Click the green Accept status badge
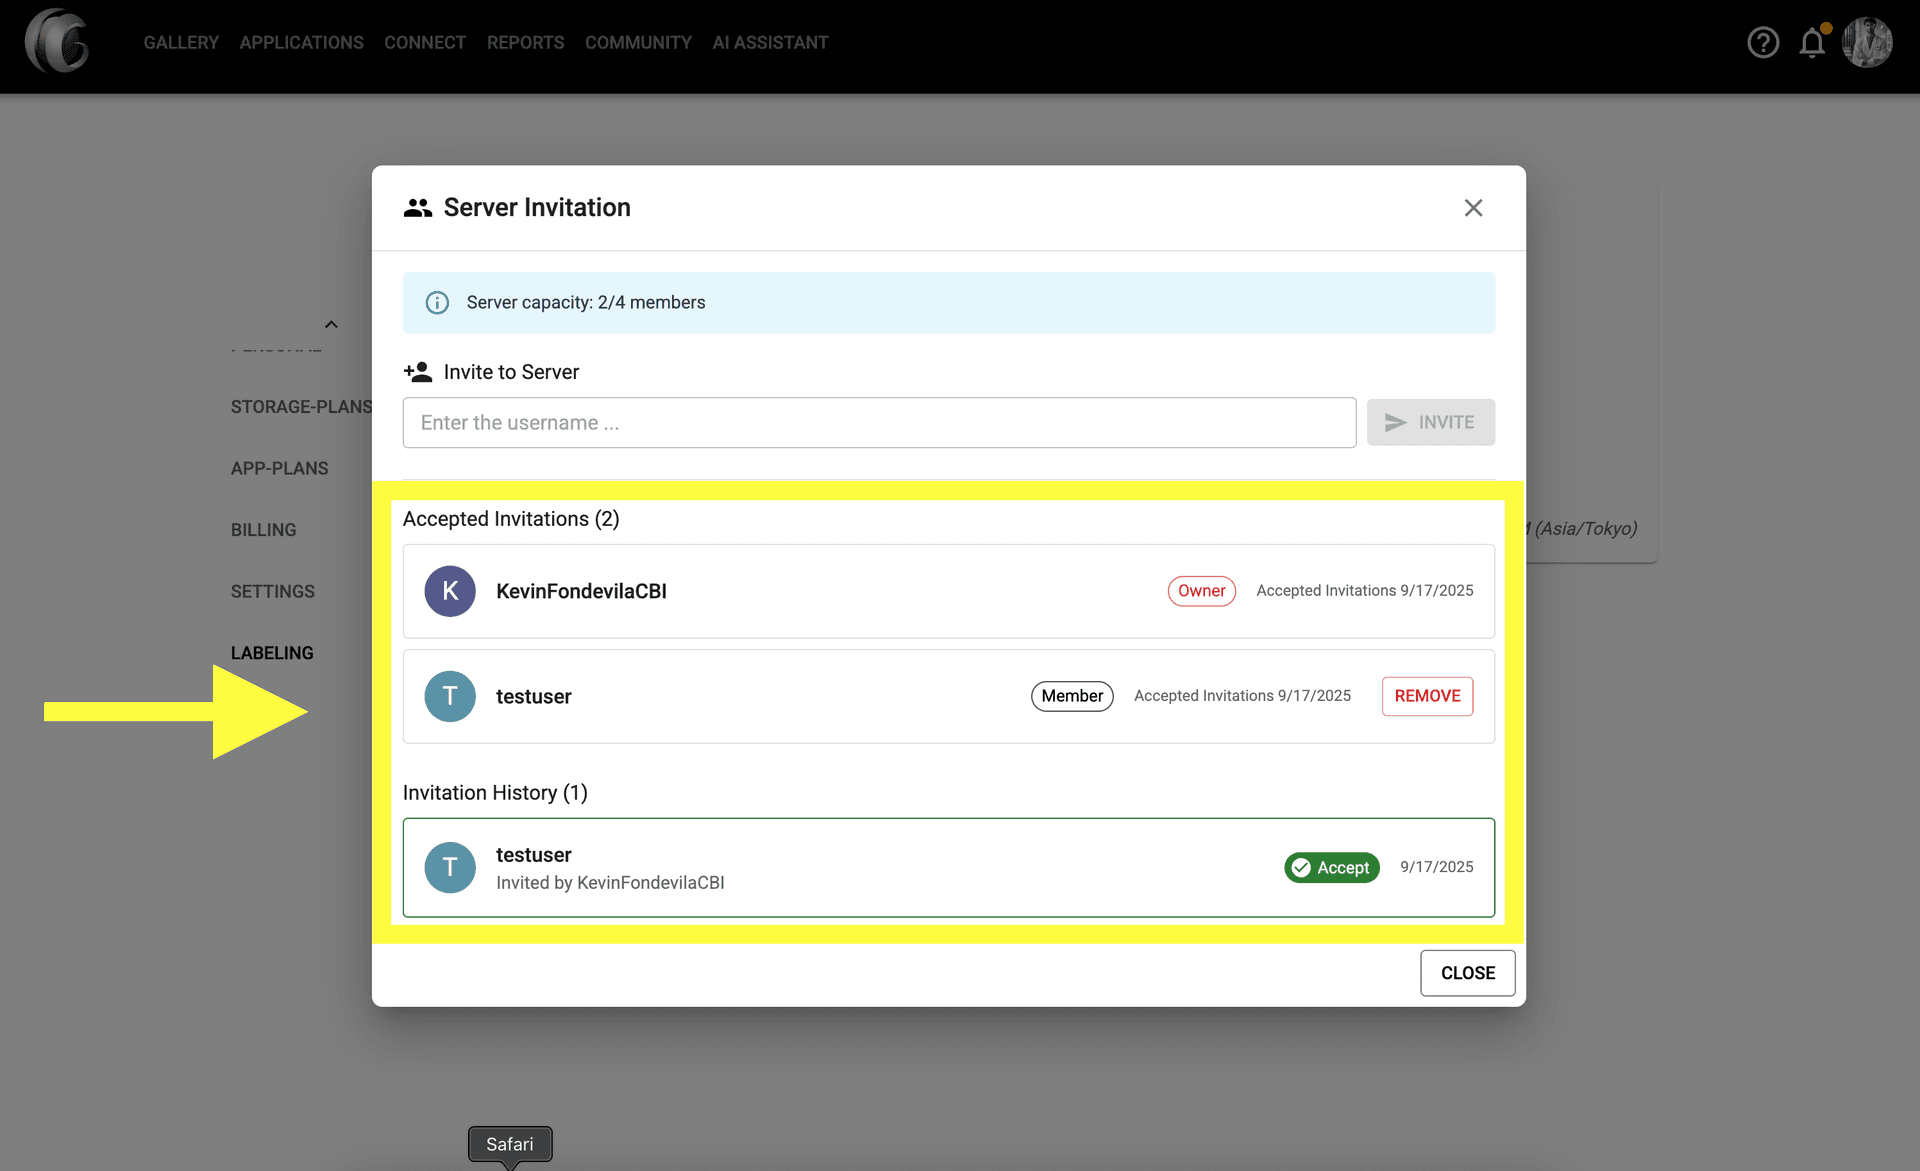 (1331, 867)
